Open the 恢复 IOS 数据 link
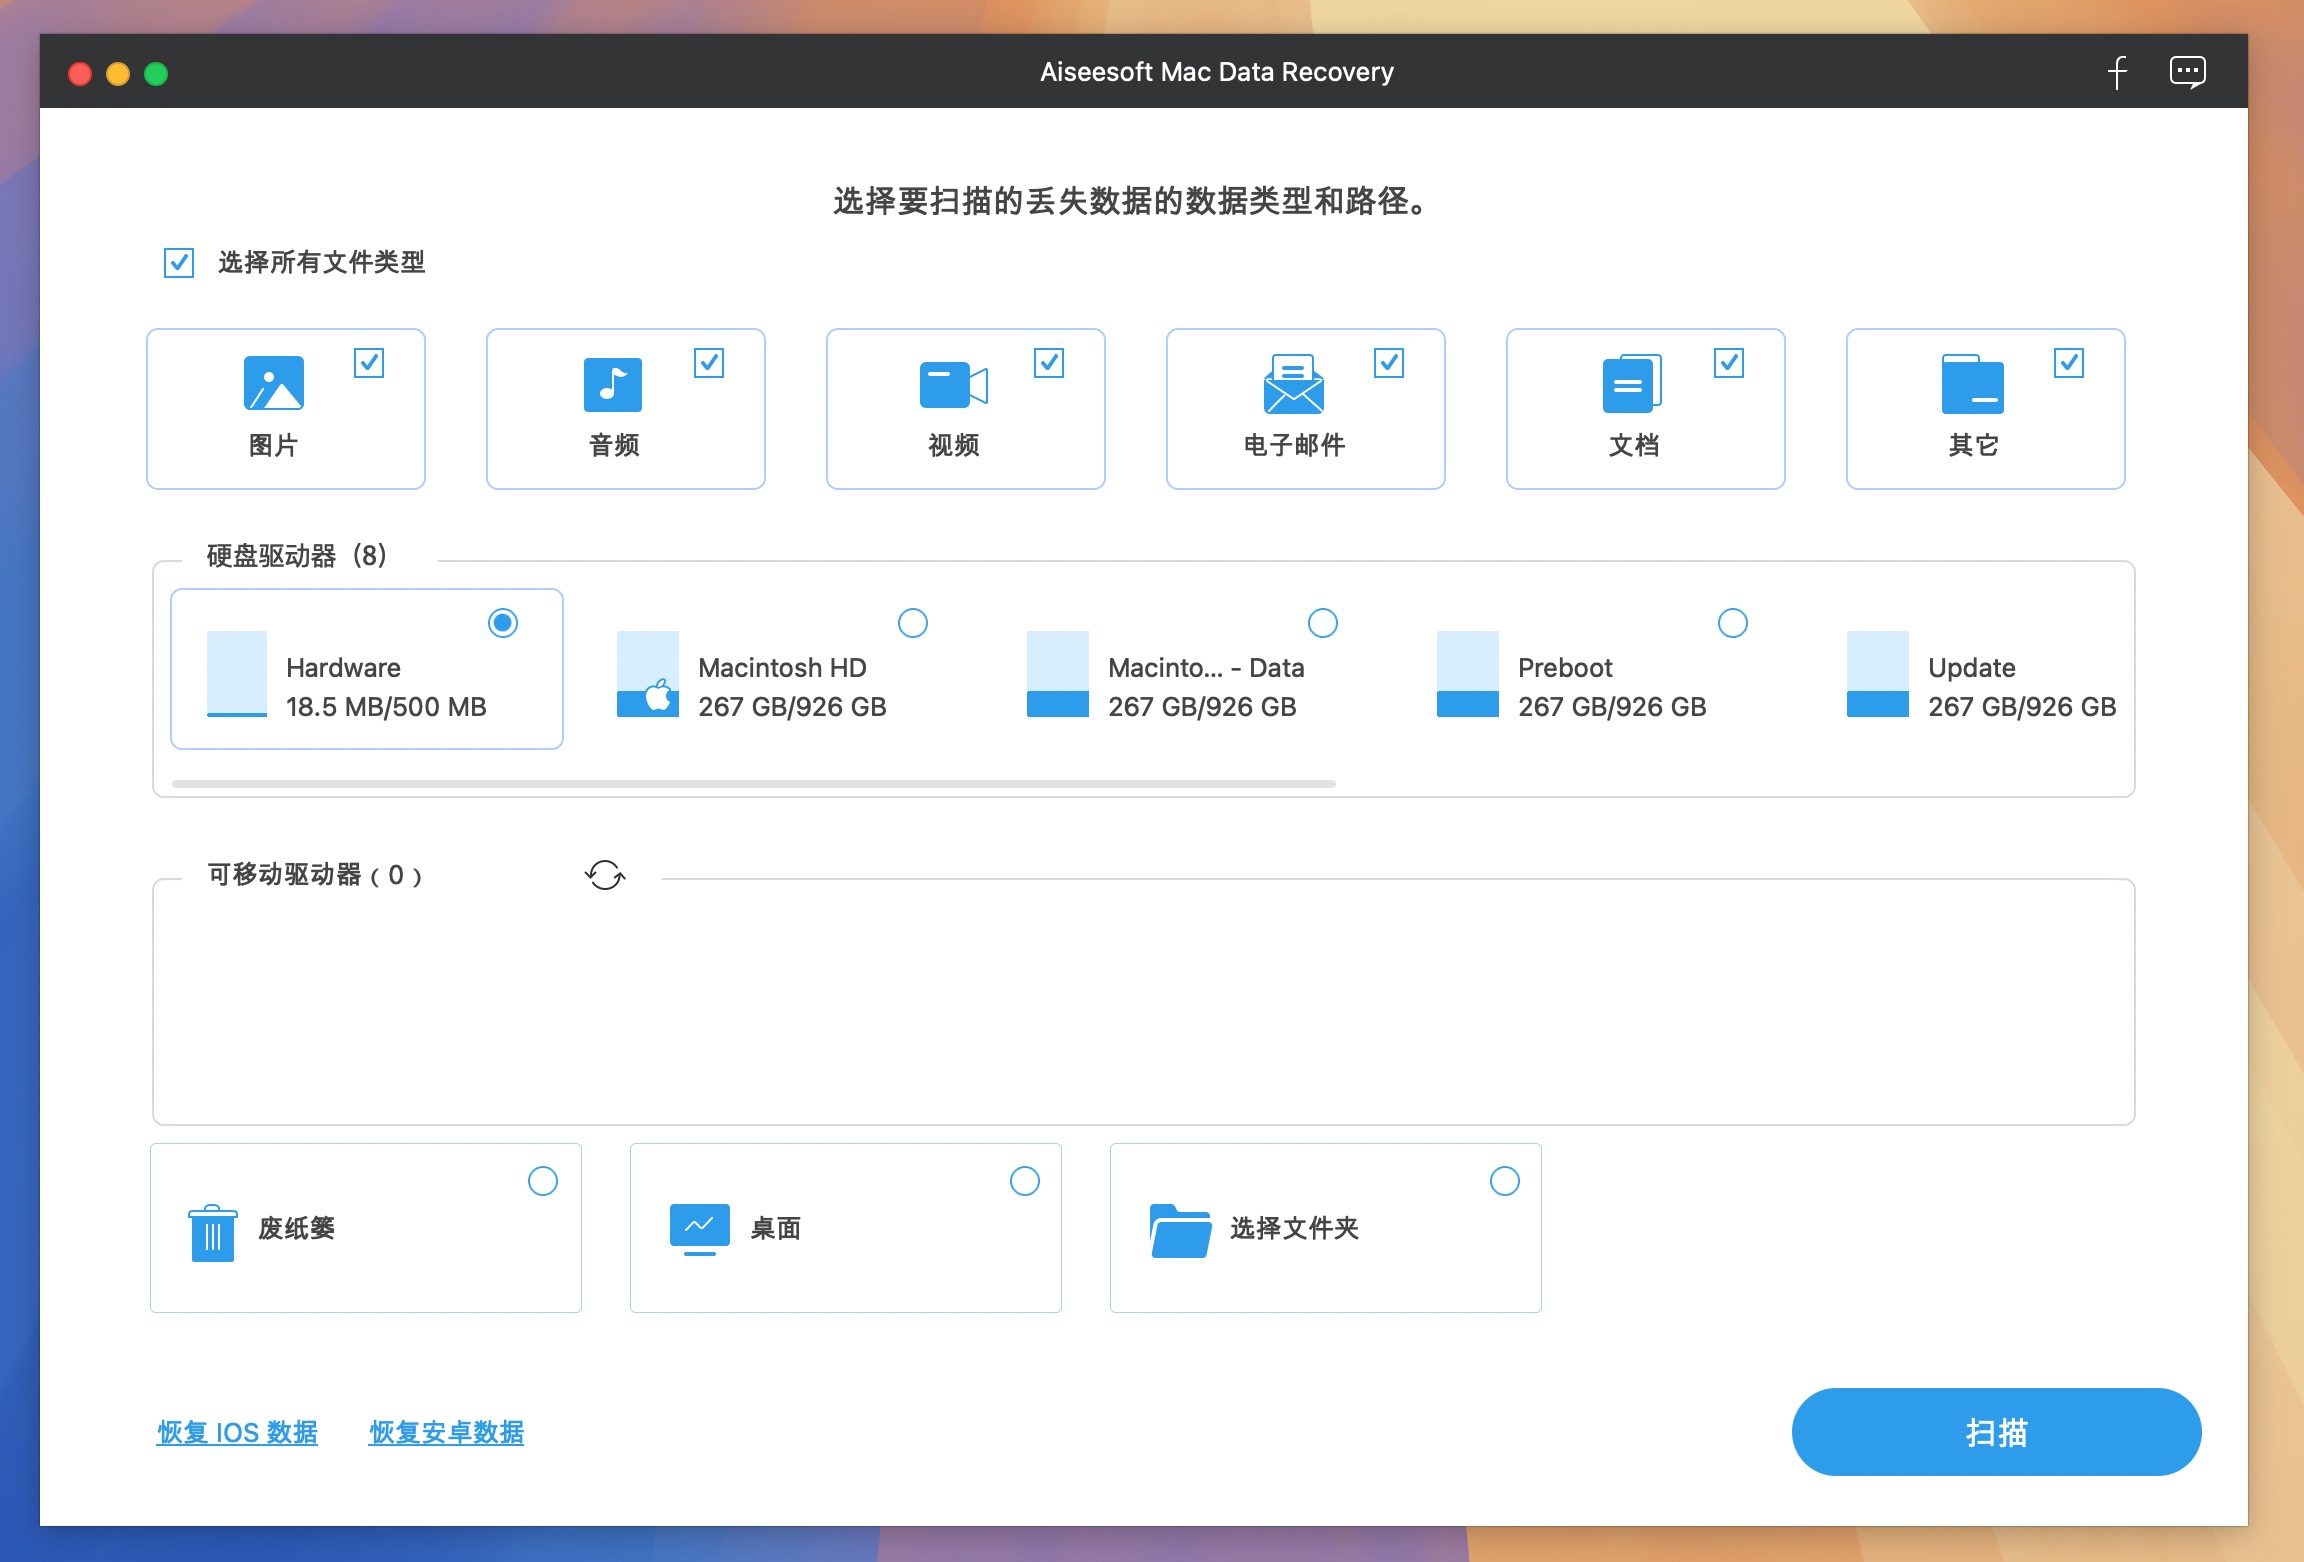Image resolution: width=2304 pixels, height=1562 pixels. pos(237,1433)
